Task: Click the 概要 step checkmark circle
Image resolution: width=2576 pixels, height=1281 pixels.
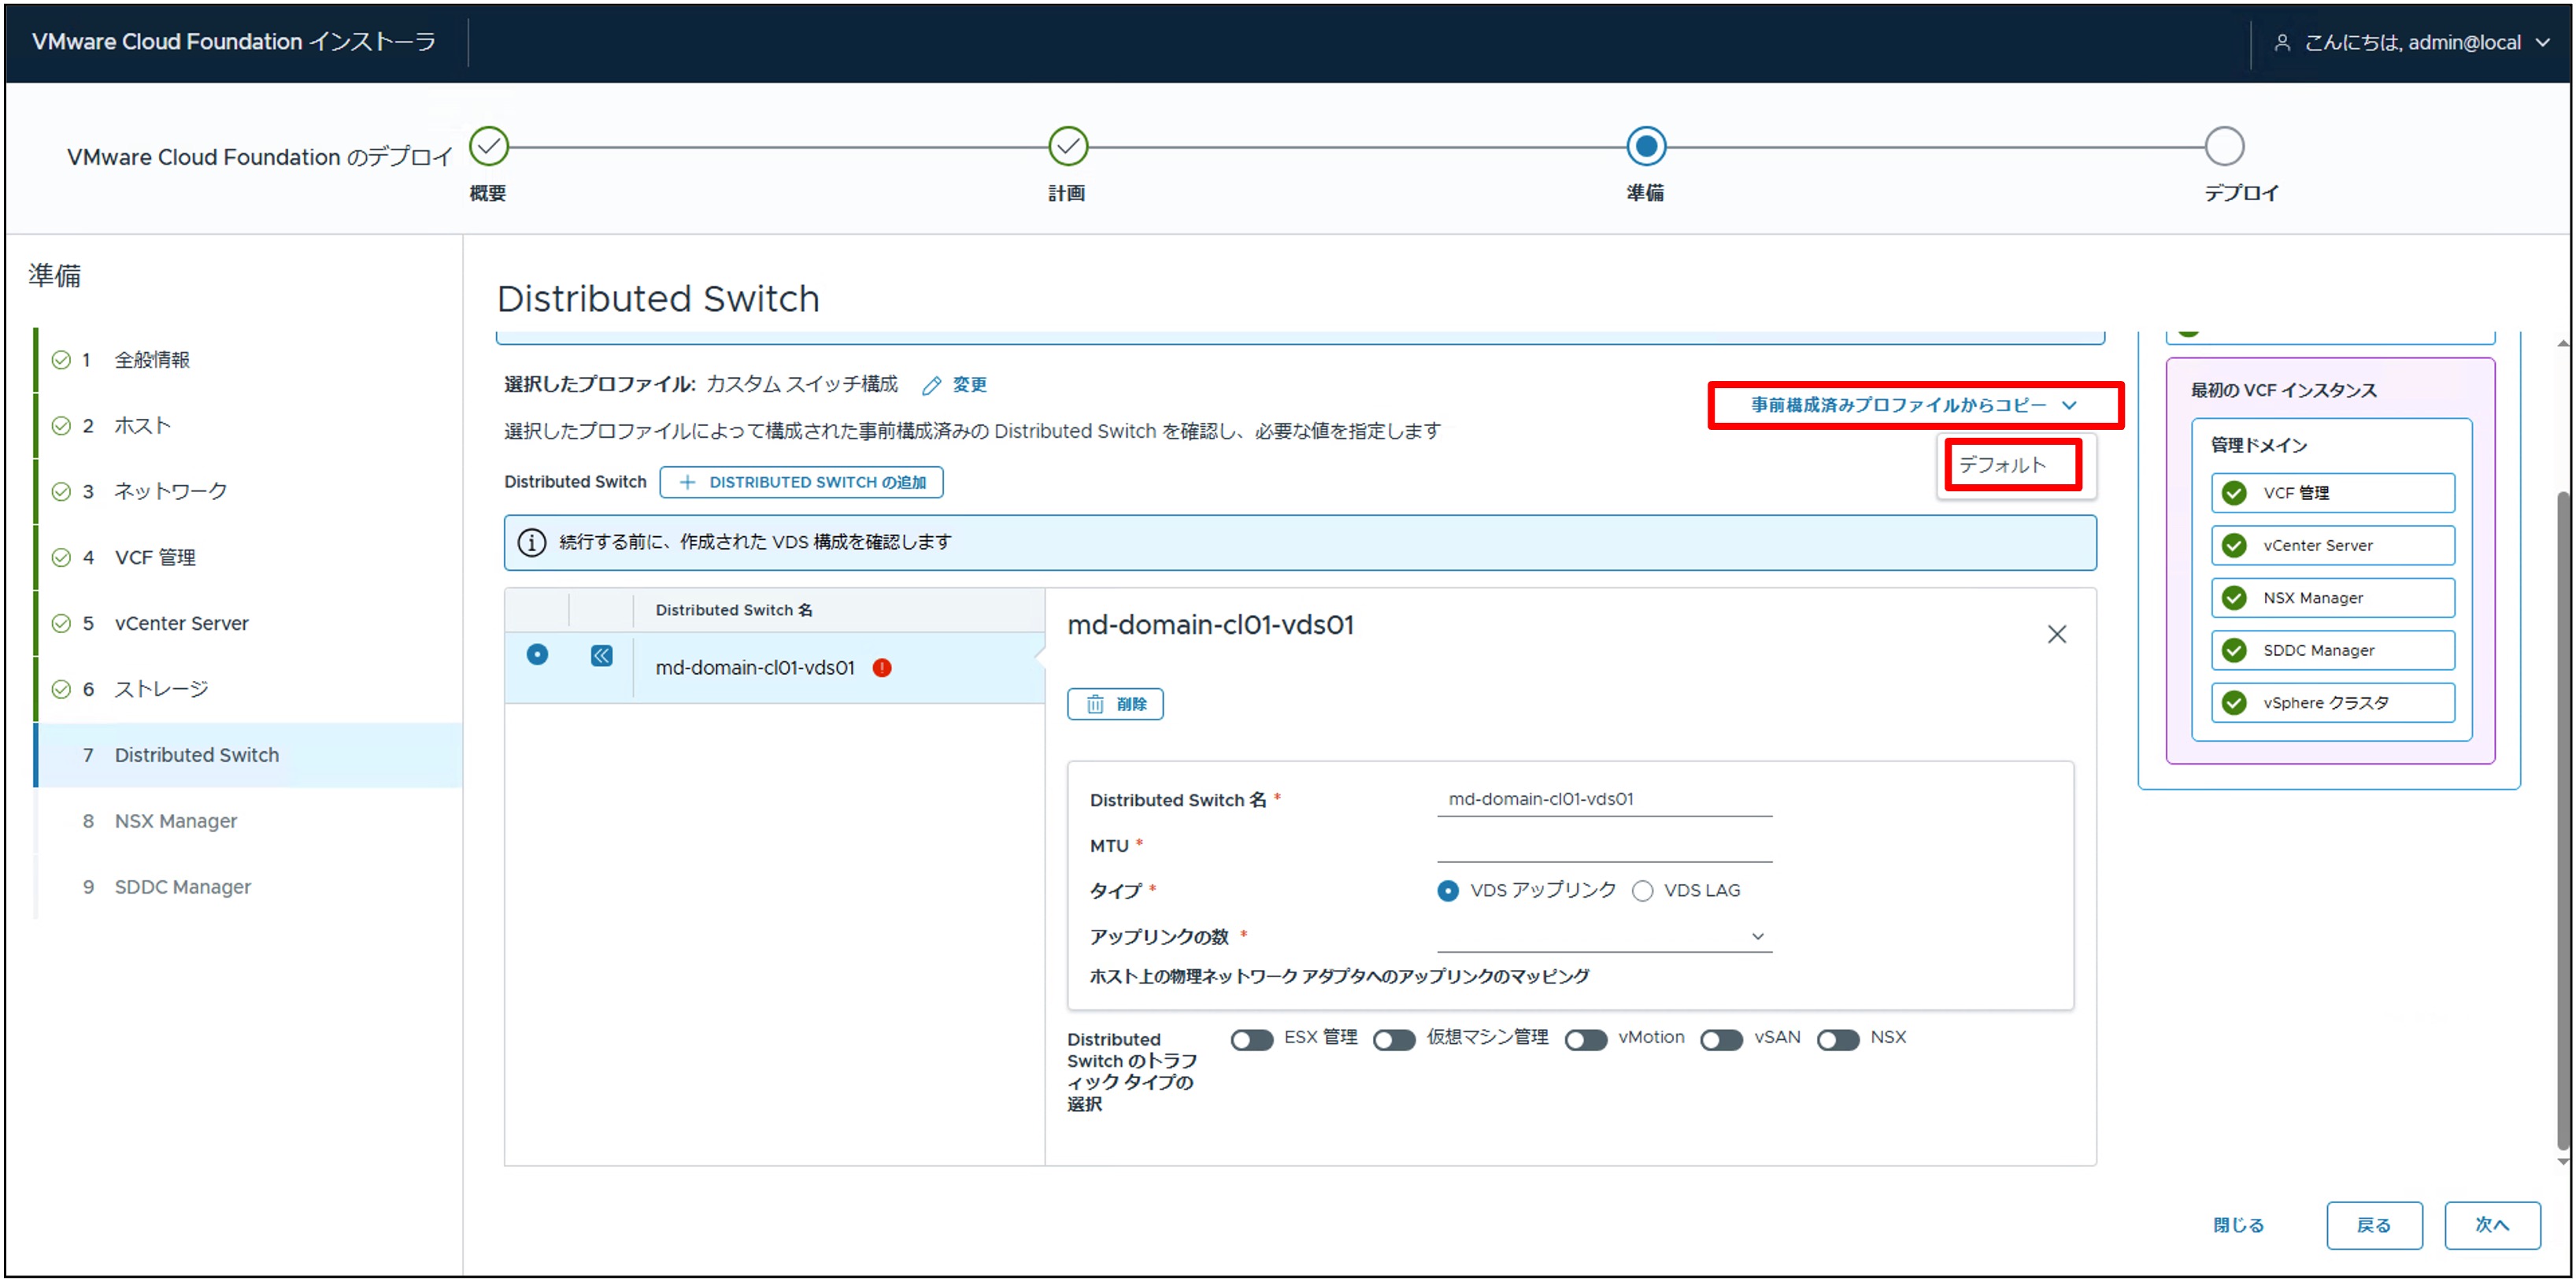Action: click(489, 147)
